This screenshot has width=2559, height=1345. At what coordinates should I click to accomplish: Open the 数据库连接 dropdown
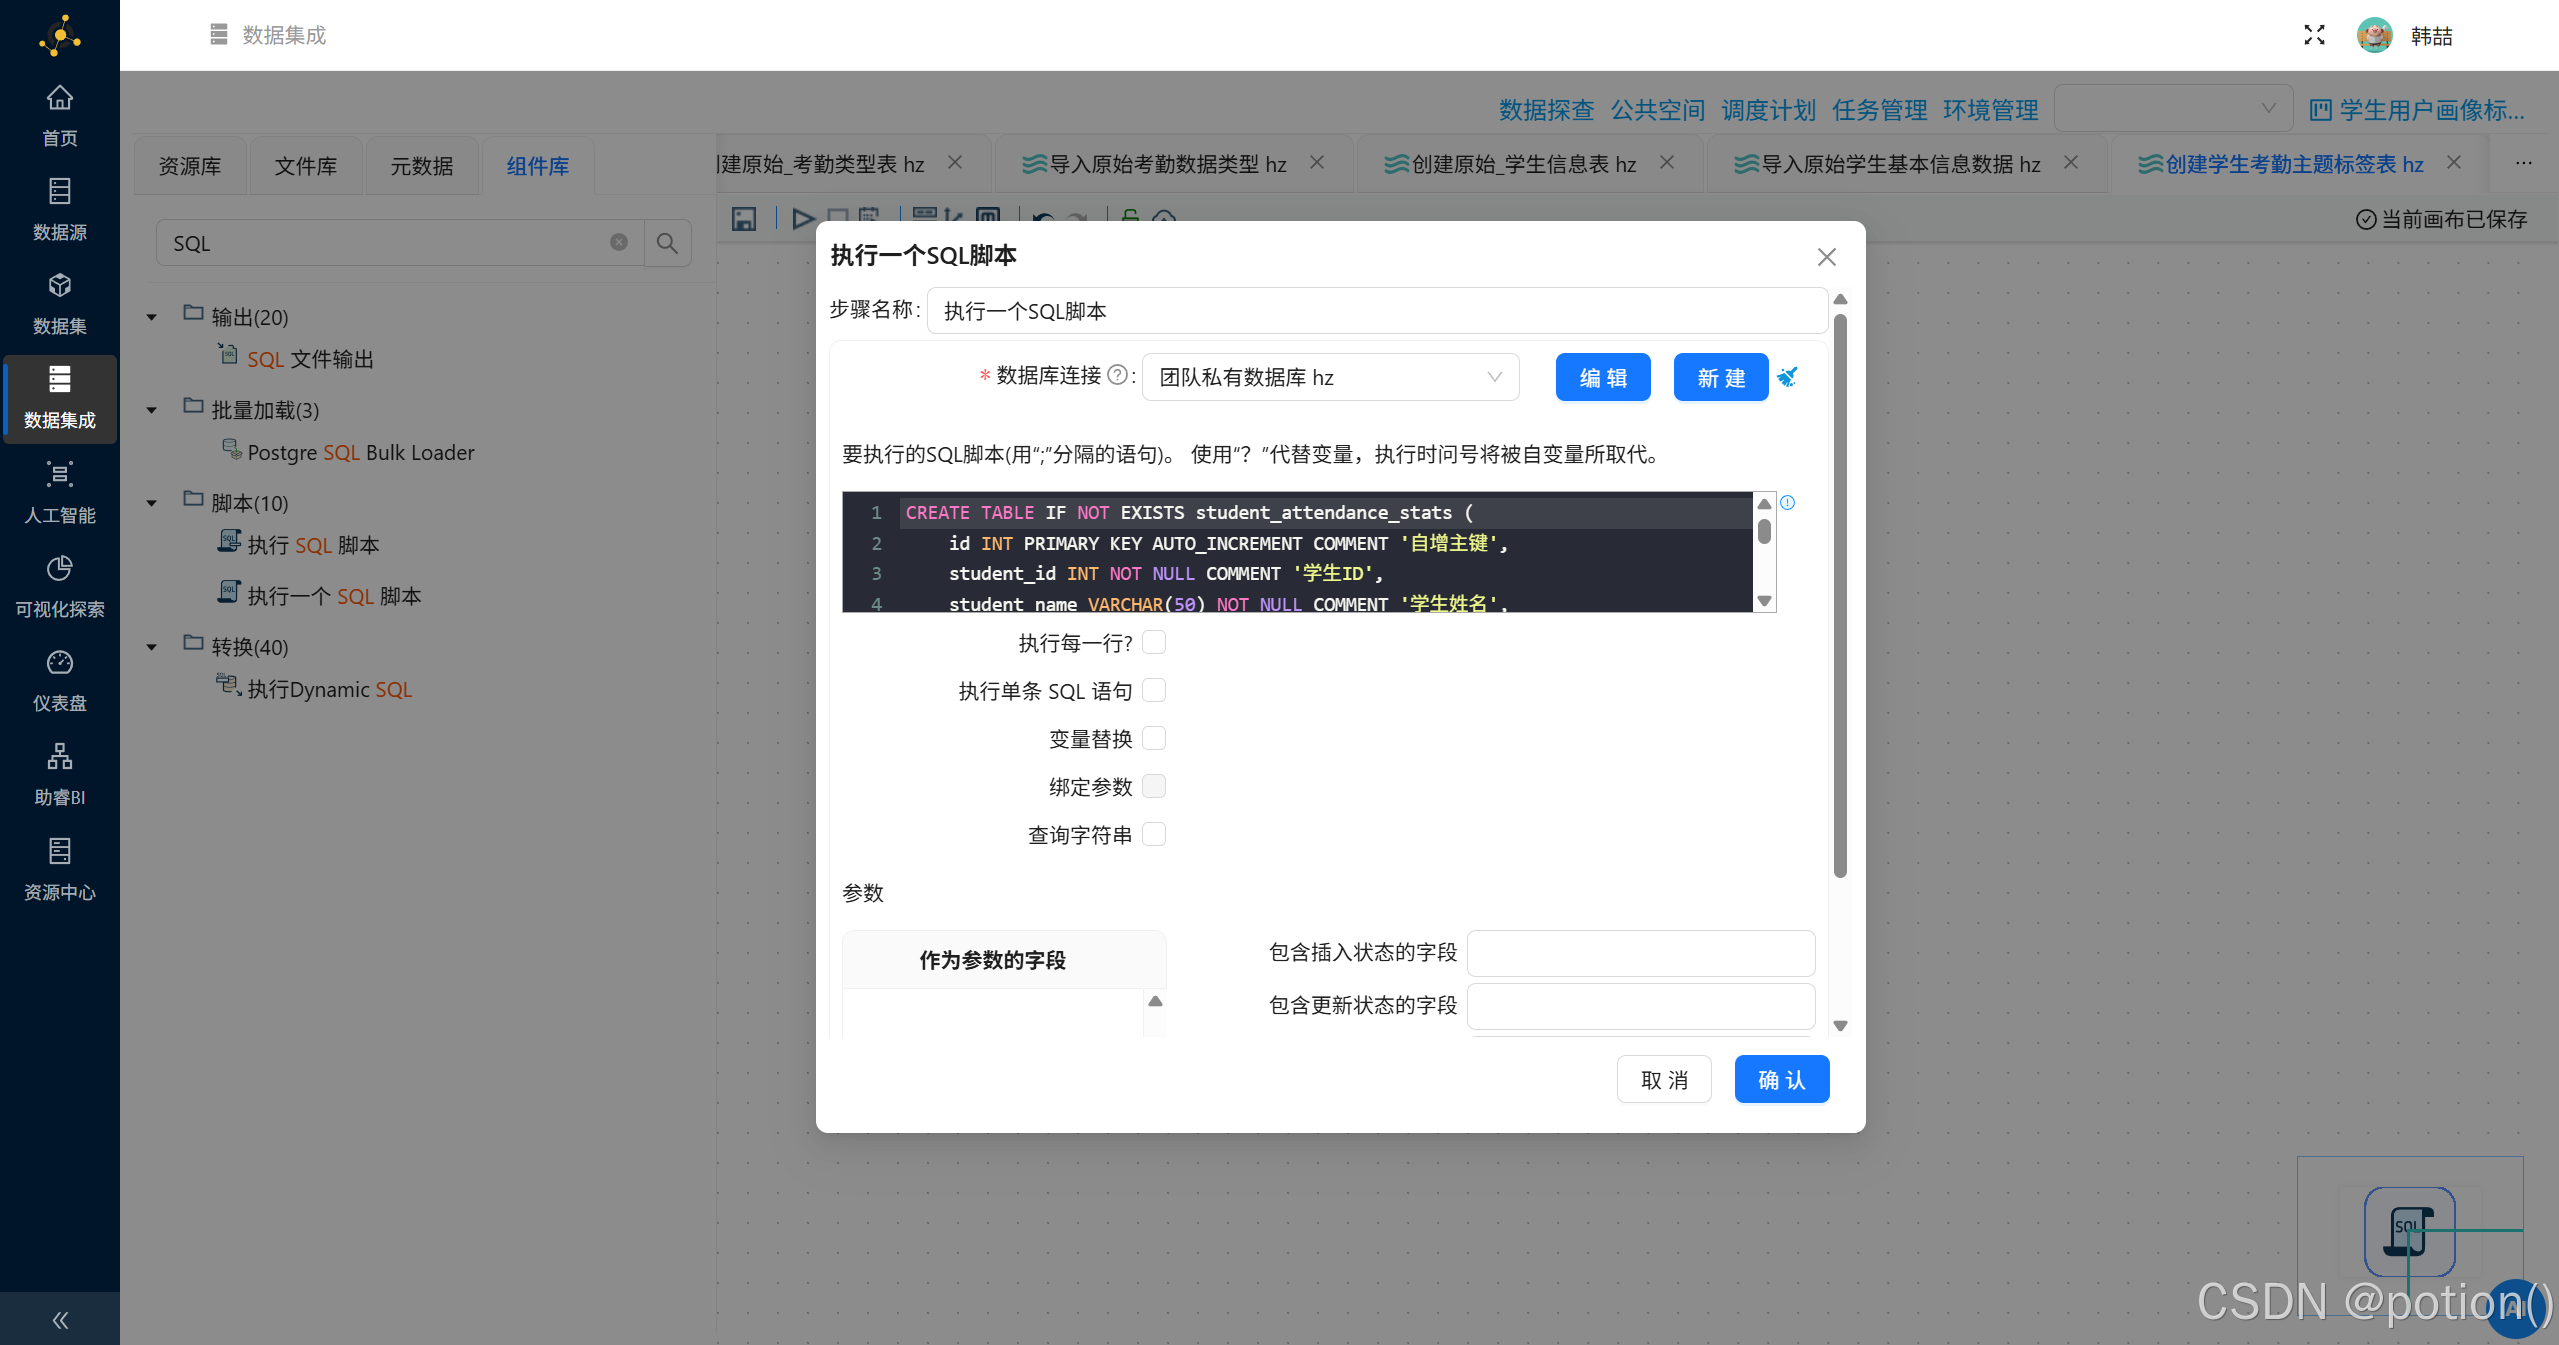[x=1330, y=377]
